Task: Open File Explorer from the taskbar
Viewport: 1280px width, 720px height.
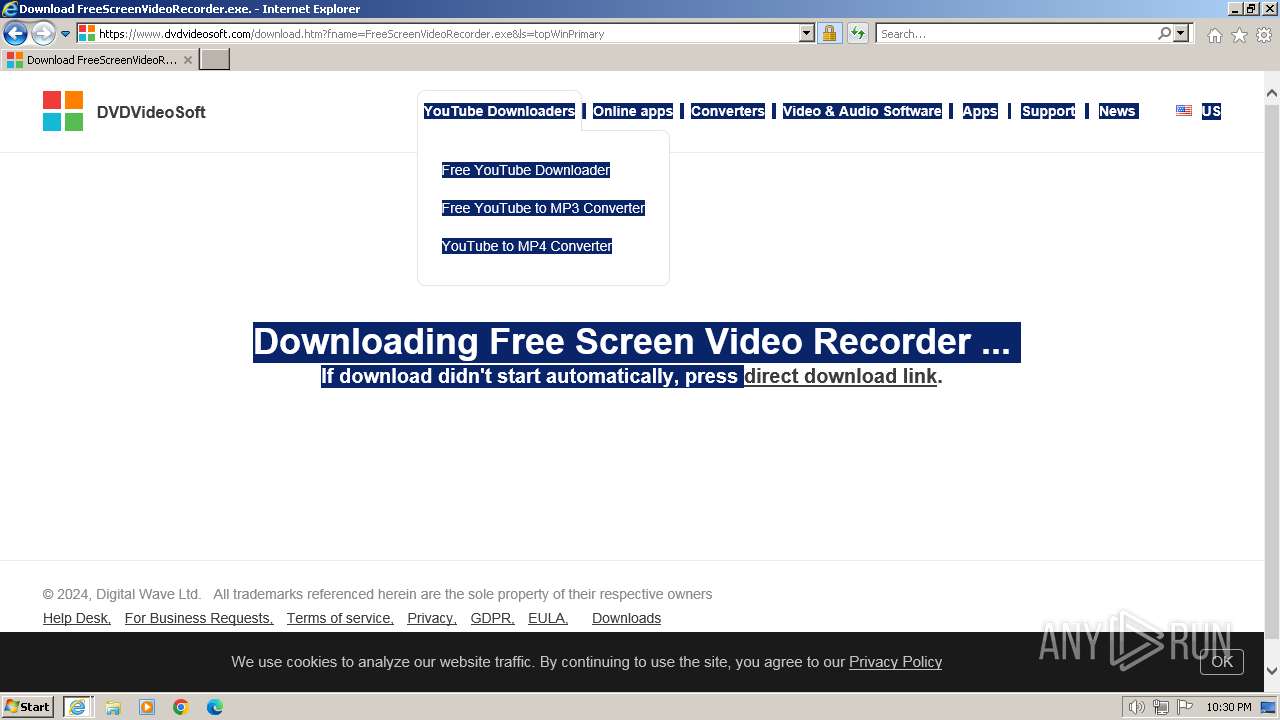Action: tap(113, 707)
